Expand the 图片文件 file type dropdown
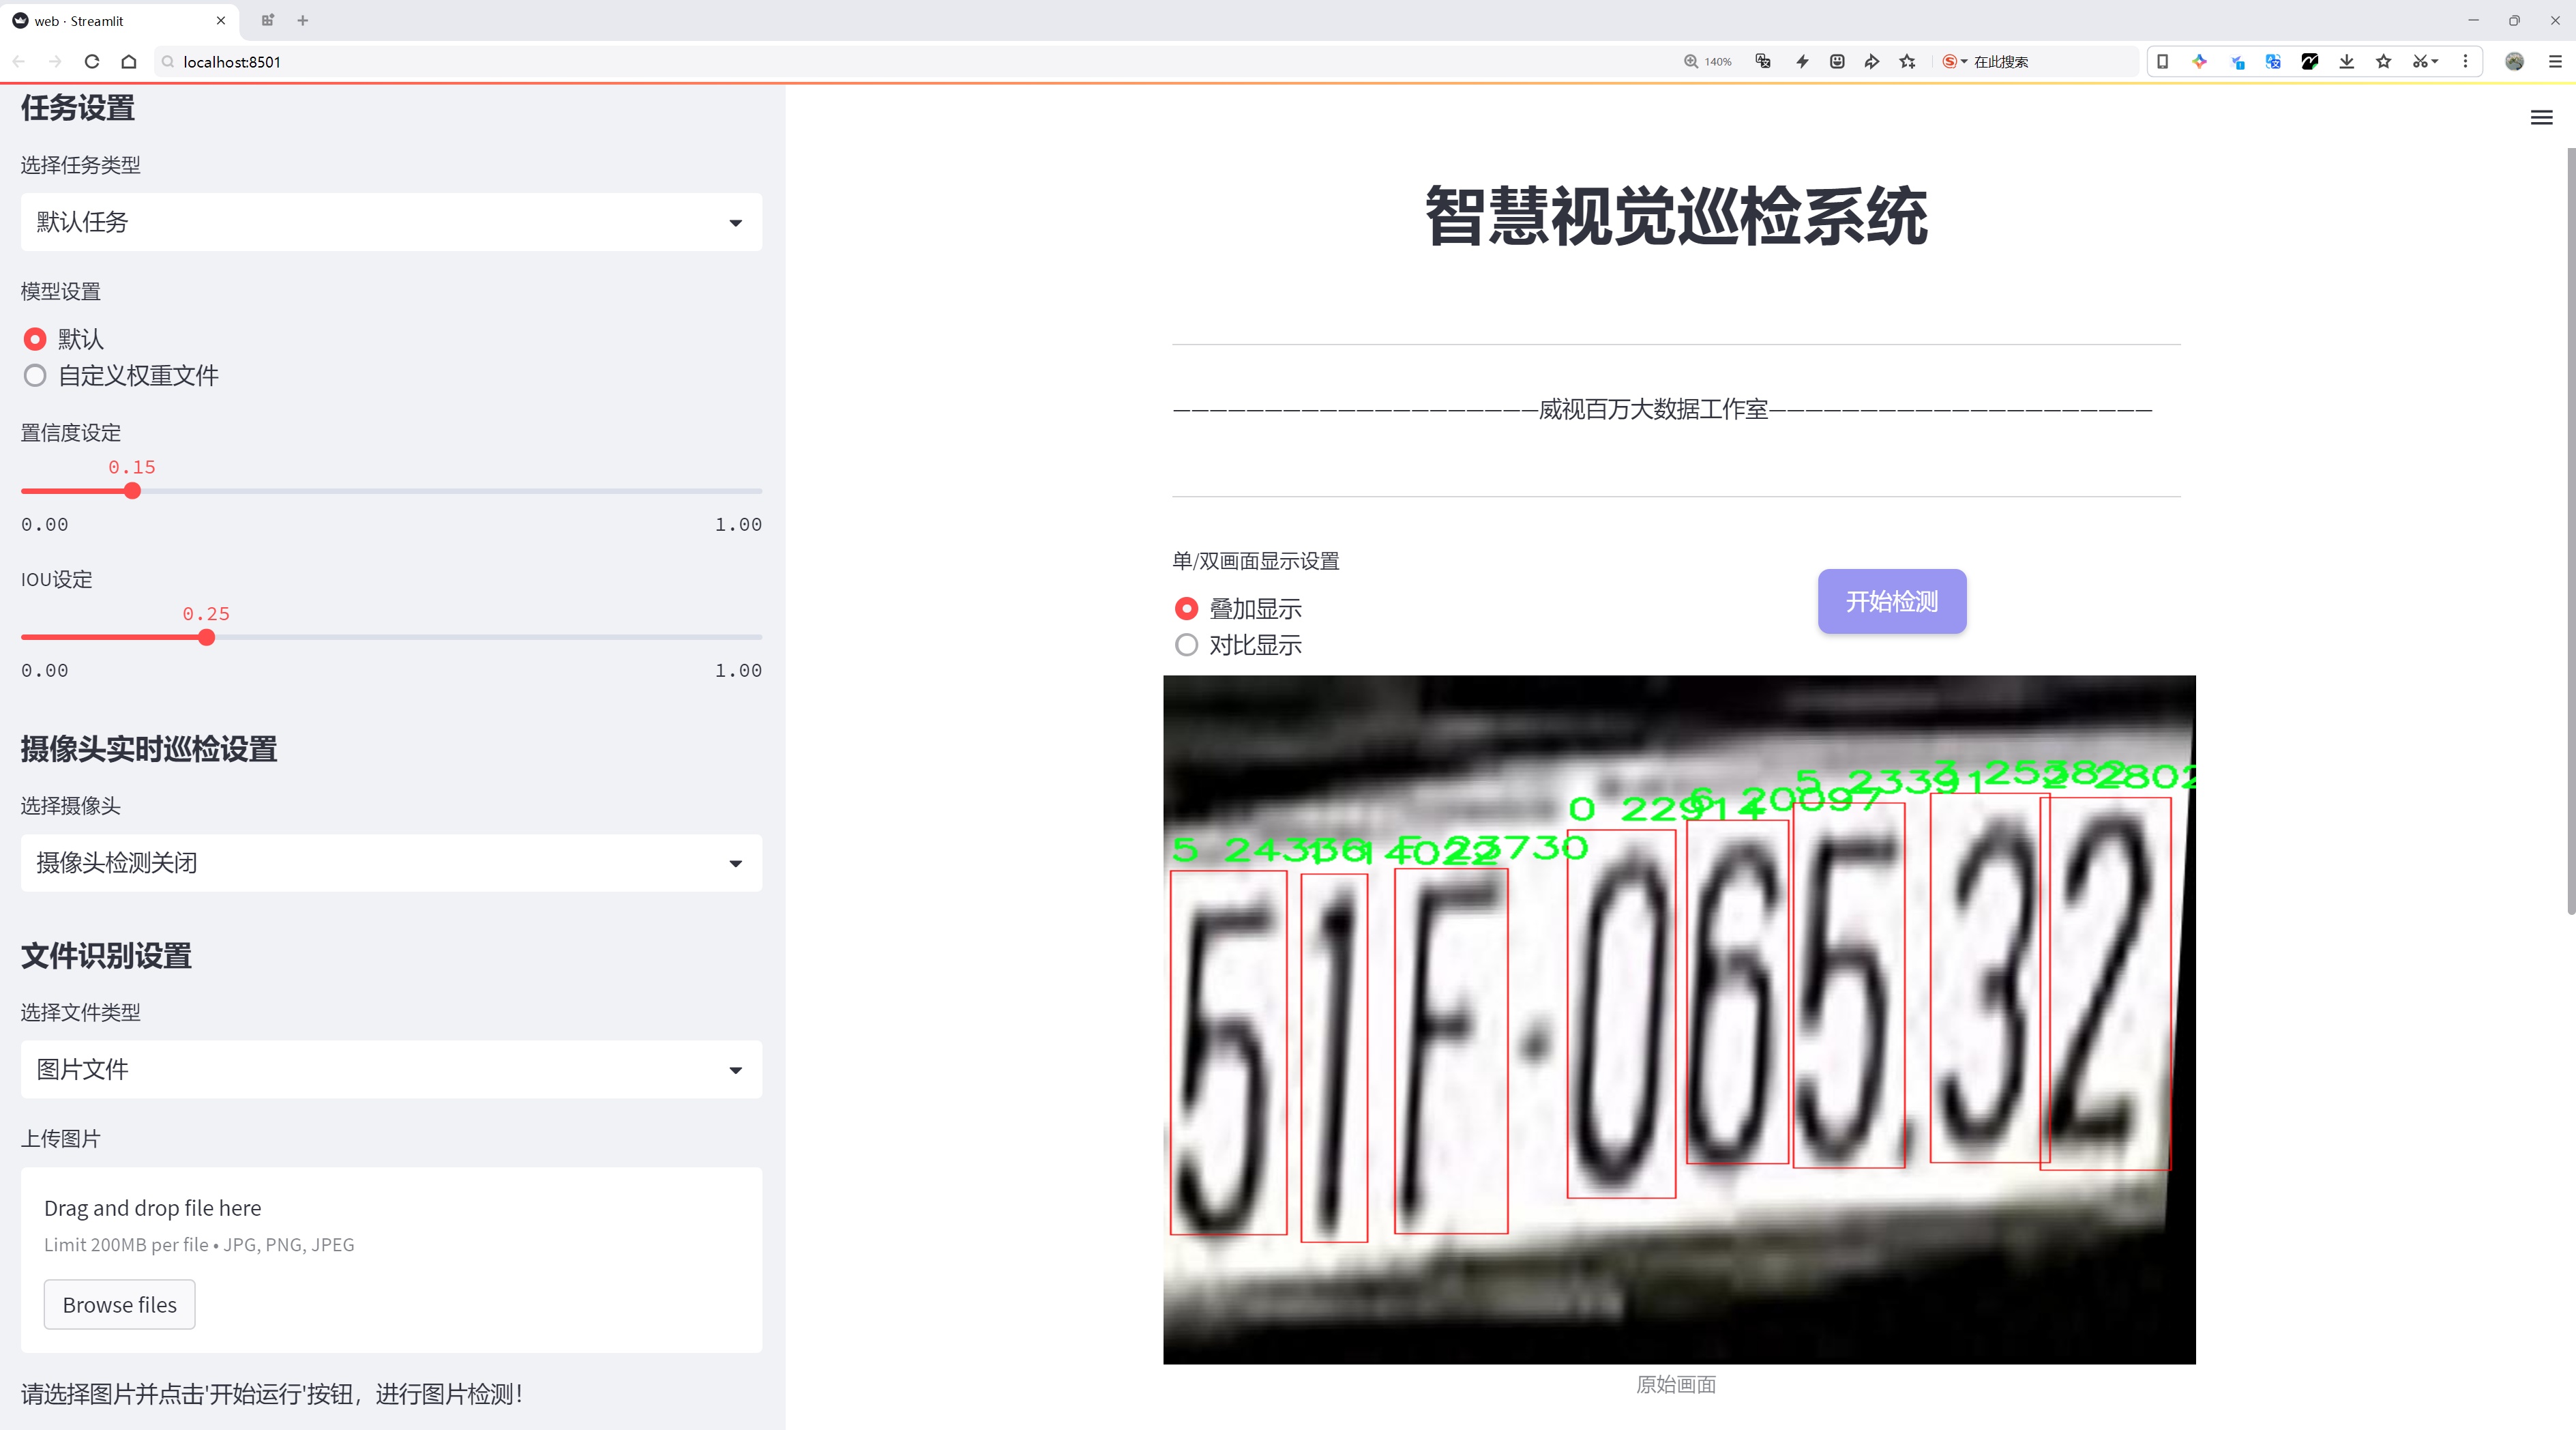The width and height of the screenshot is (2576, 1430). tap(391, 1069)
